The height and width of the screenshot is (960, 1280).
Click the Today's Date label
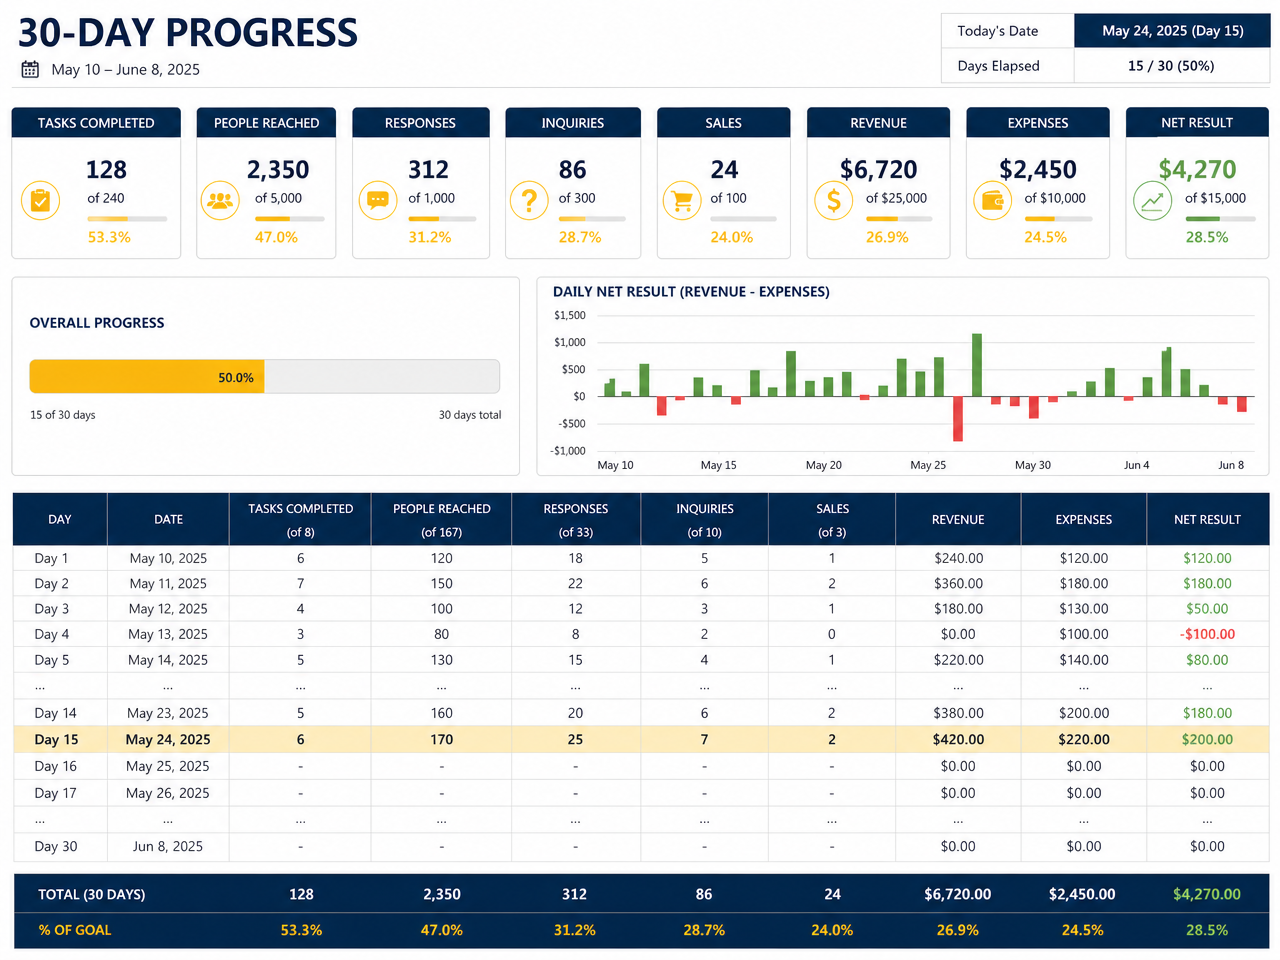(997, 30)
